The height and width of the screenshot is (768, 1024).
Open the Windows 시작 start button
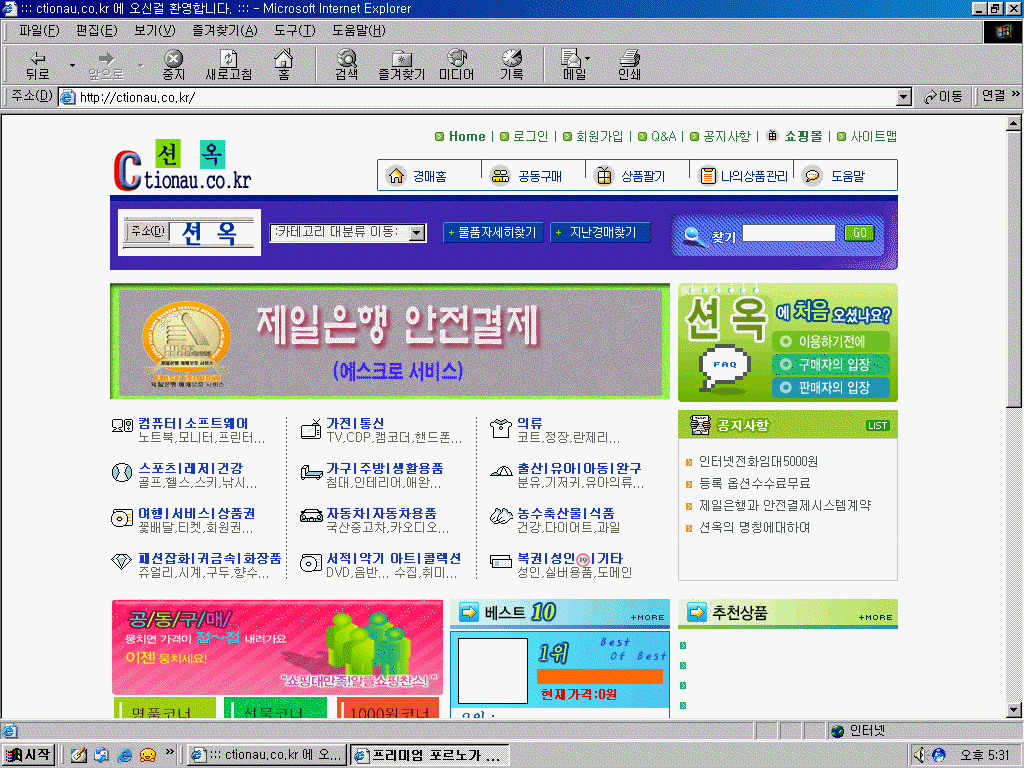(28, 755)
